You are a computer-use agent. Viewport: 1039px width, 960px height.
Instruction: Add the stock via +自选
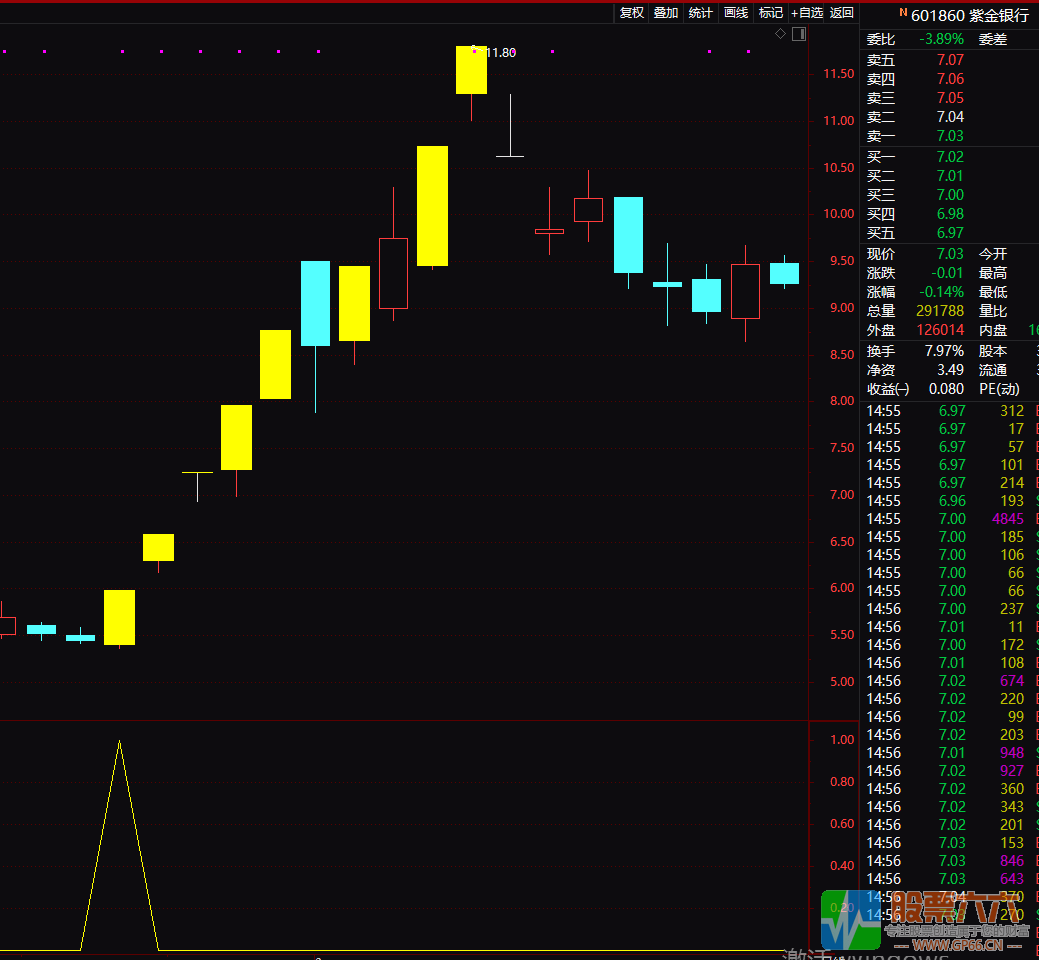807,13
